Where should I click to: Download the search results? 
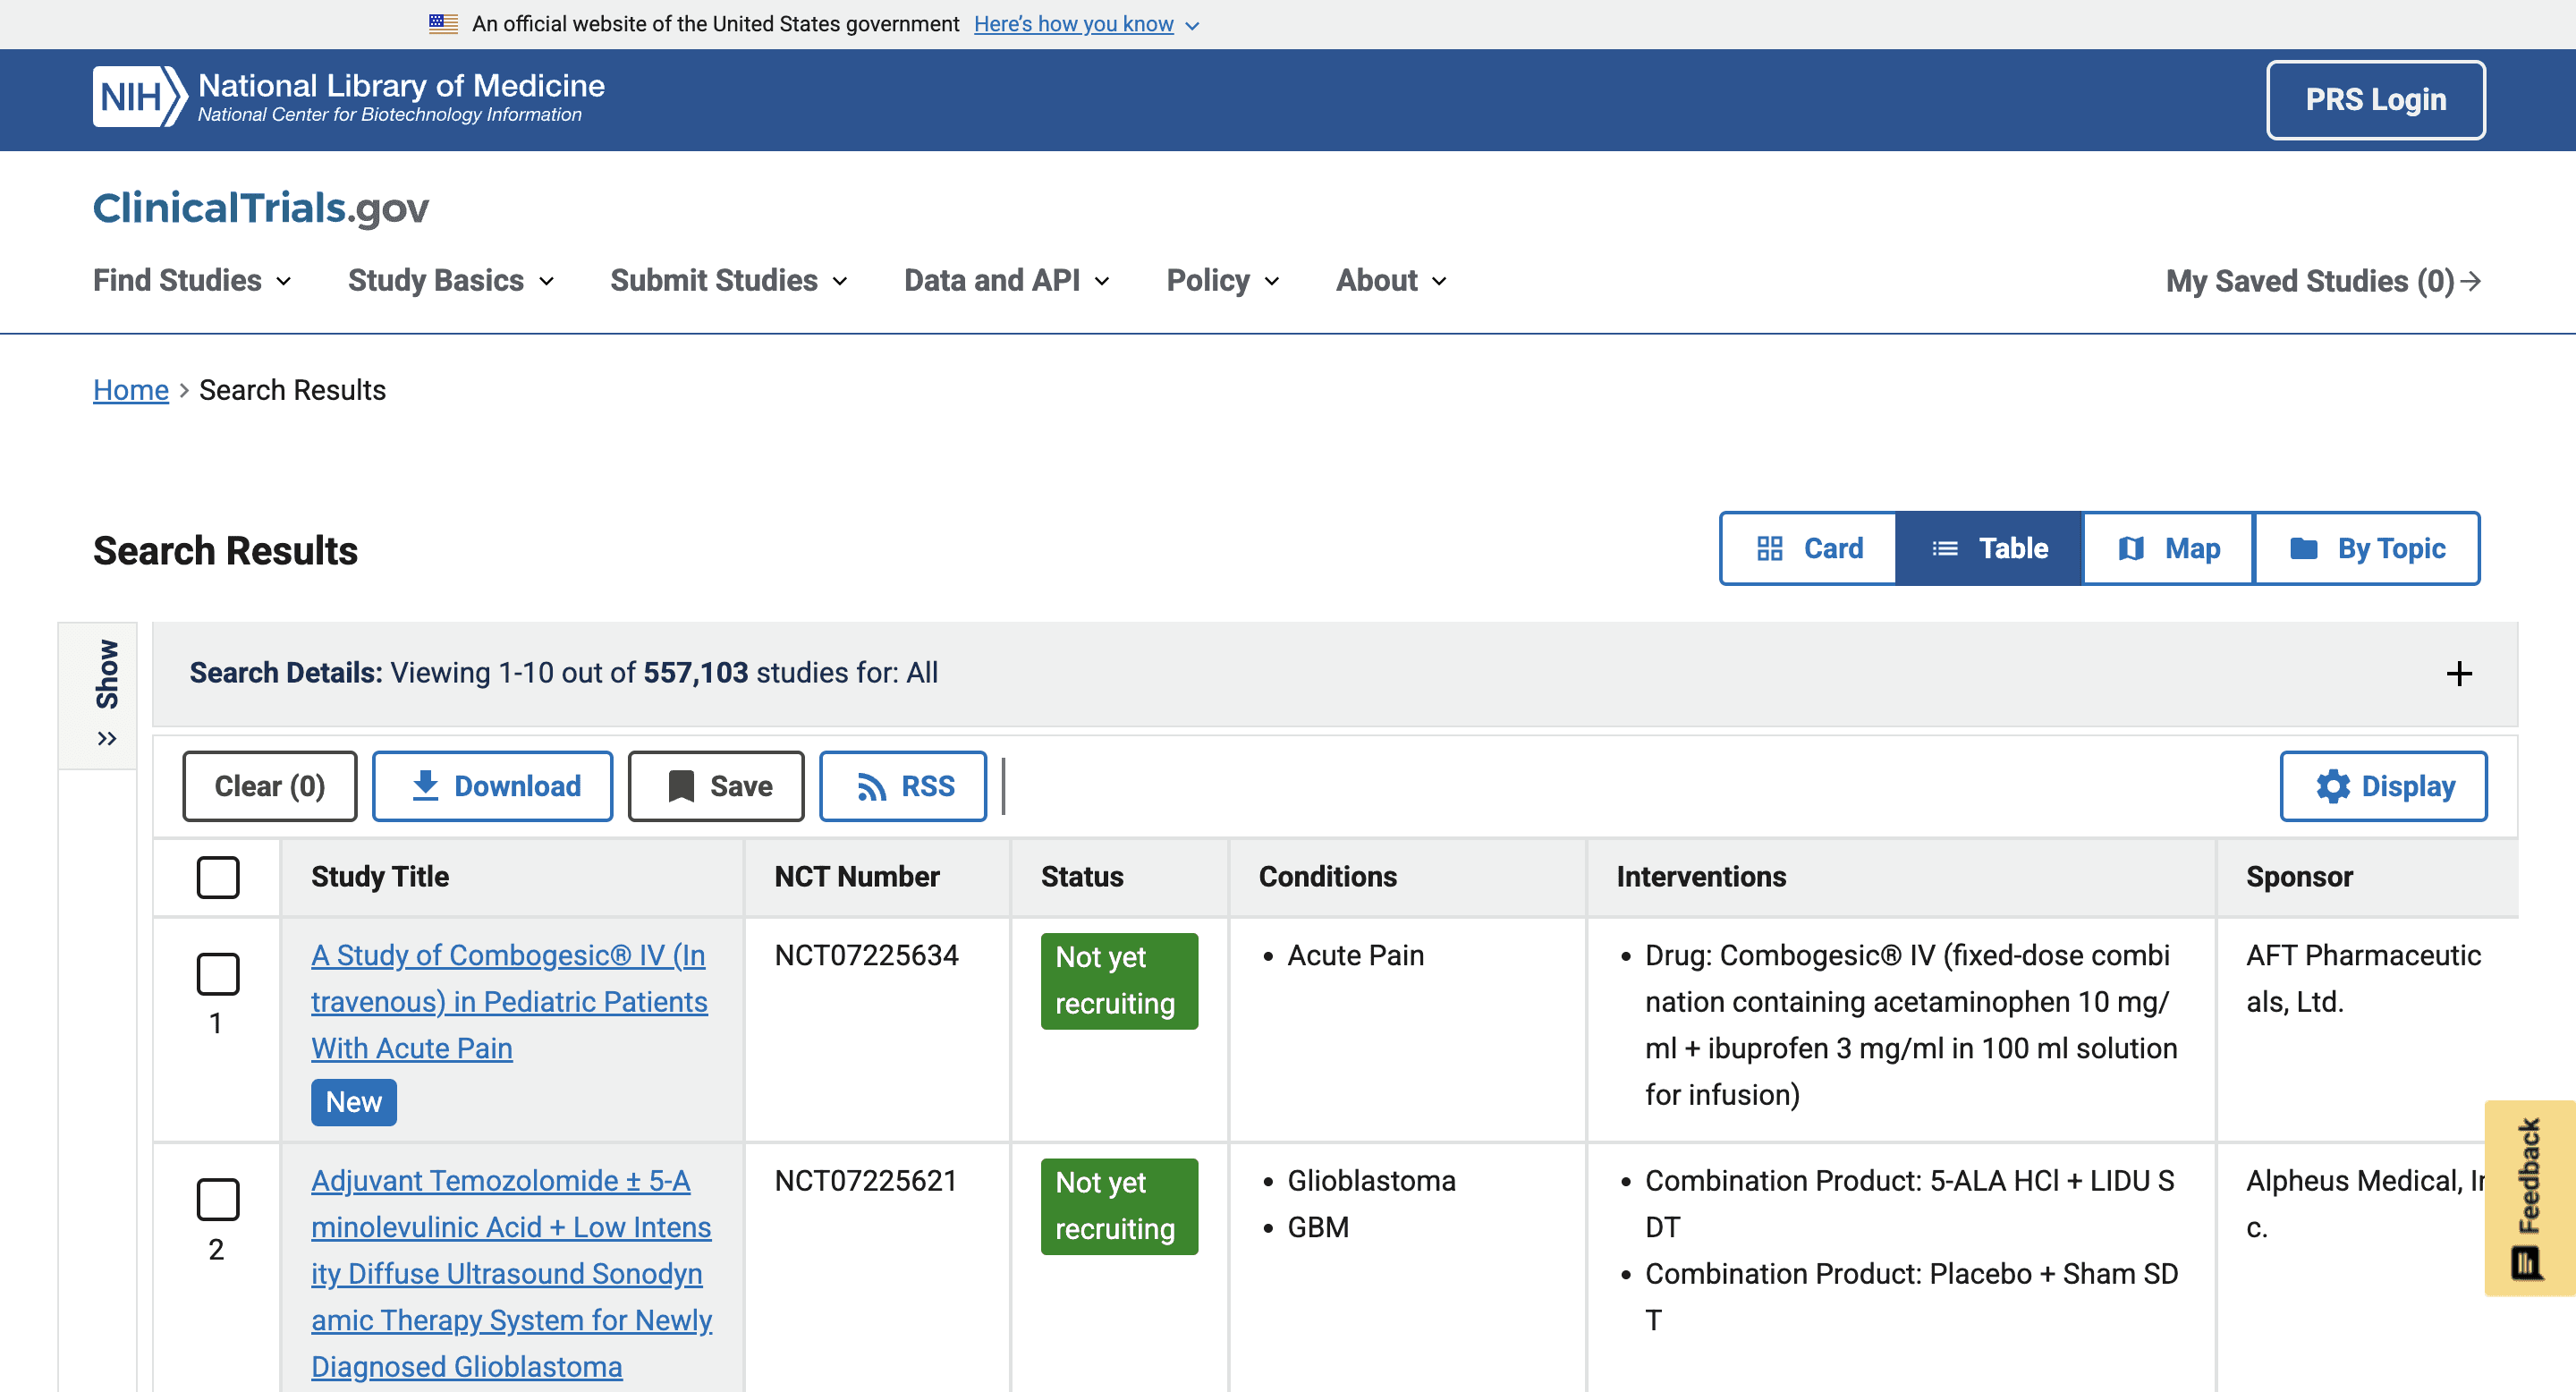pos(492,786)
